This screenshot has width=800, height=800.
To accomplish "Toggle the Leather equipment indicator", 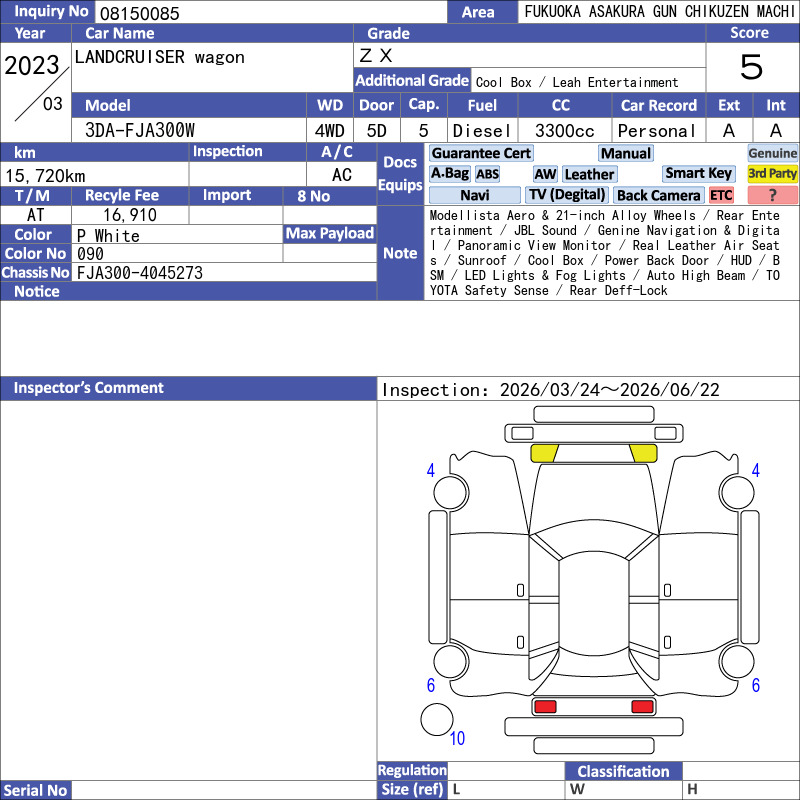I will (589, 174).
